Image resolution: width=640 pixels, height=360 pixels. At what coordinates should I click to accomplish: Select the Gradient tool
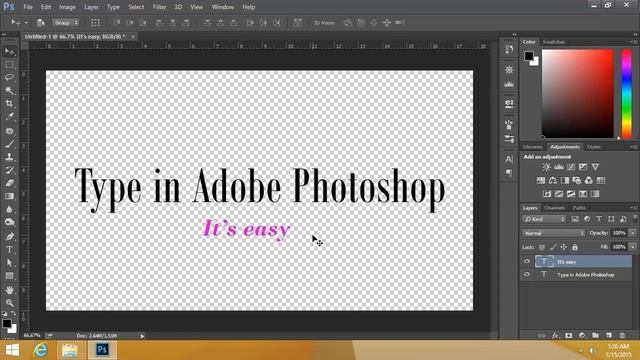[9, 196]
